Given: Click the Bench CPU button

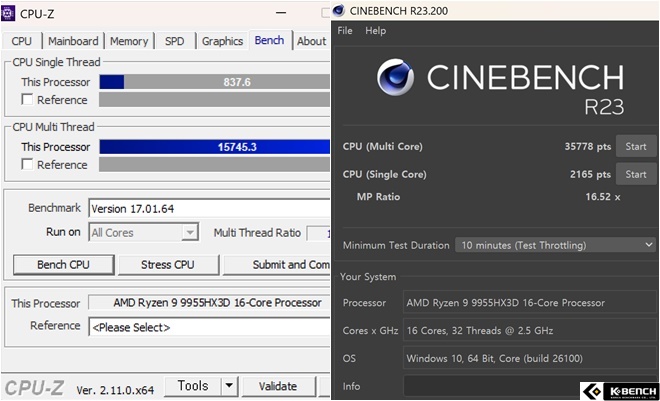Looking at the screenshot, I should pyautogui.click(x=64, y=265).
